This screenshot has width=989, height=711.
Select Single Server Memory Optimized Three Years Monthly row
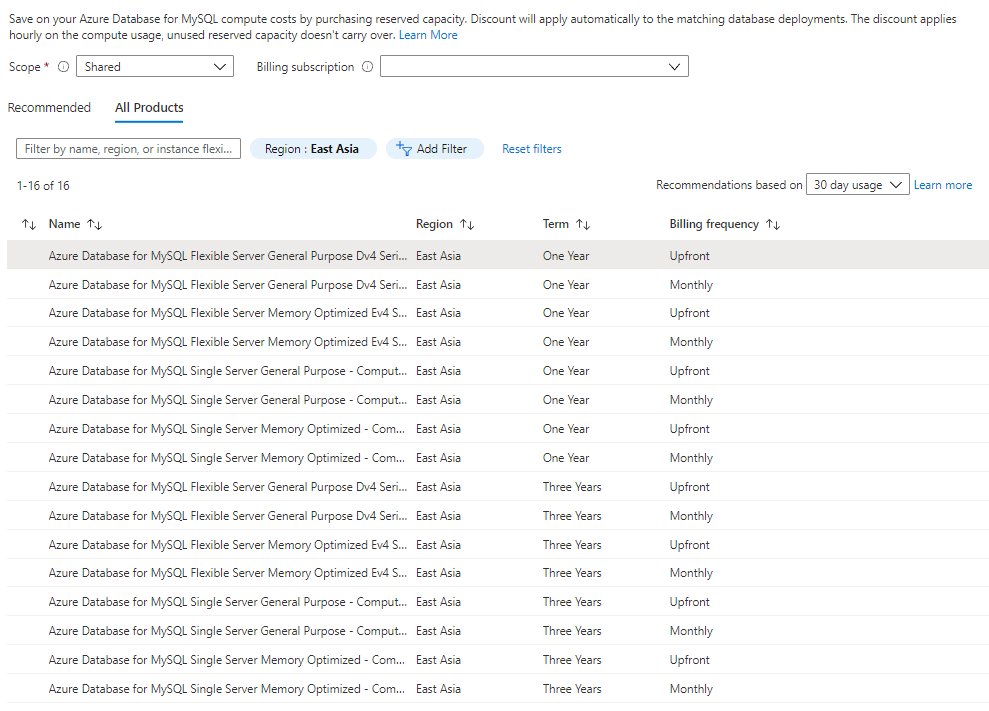tap(498, 688)
